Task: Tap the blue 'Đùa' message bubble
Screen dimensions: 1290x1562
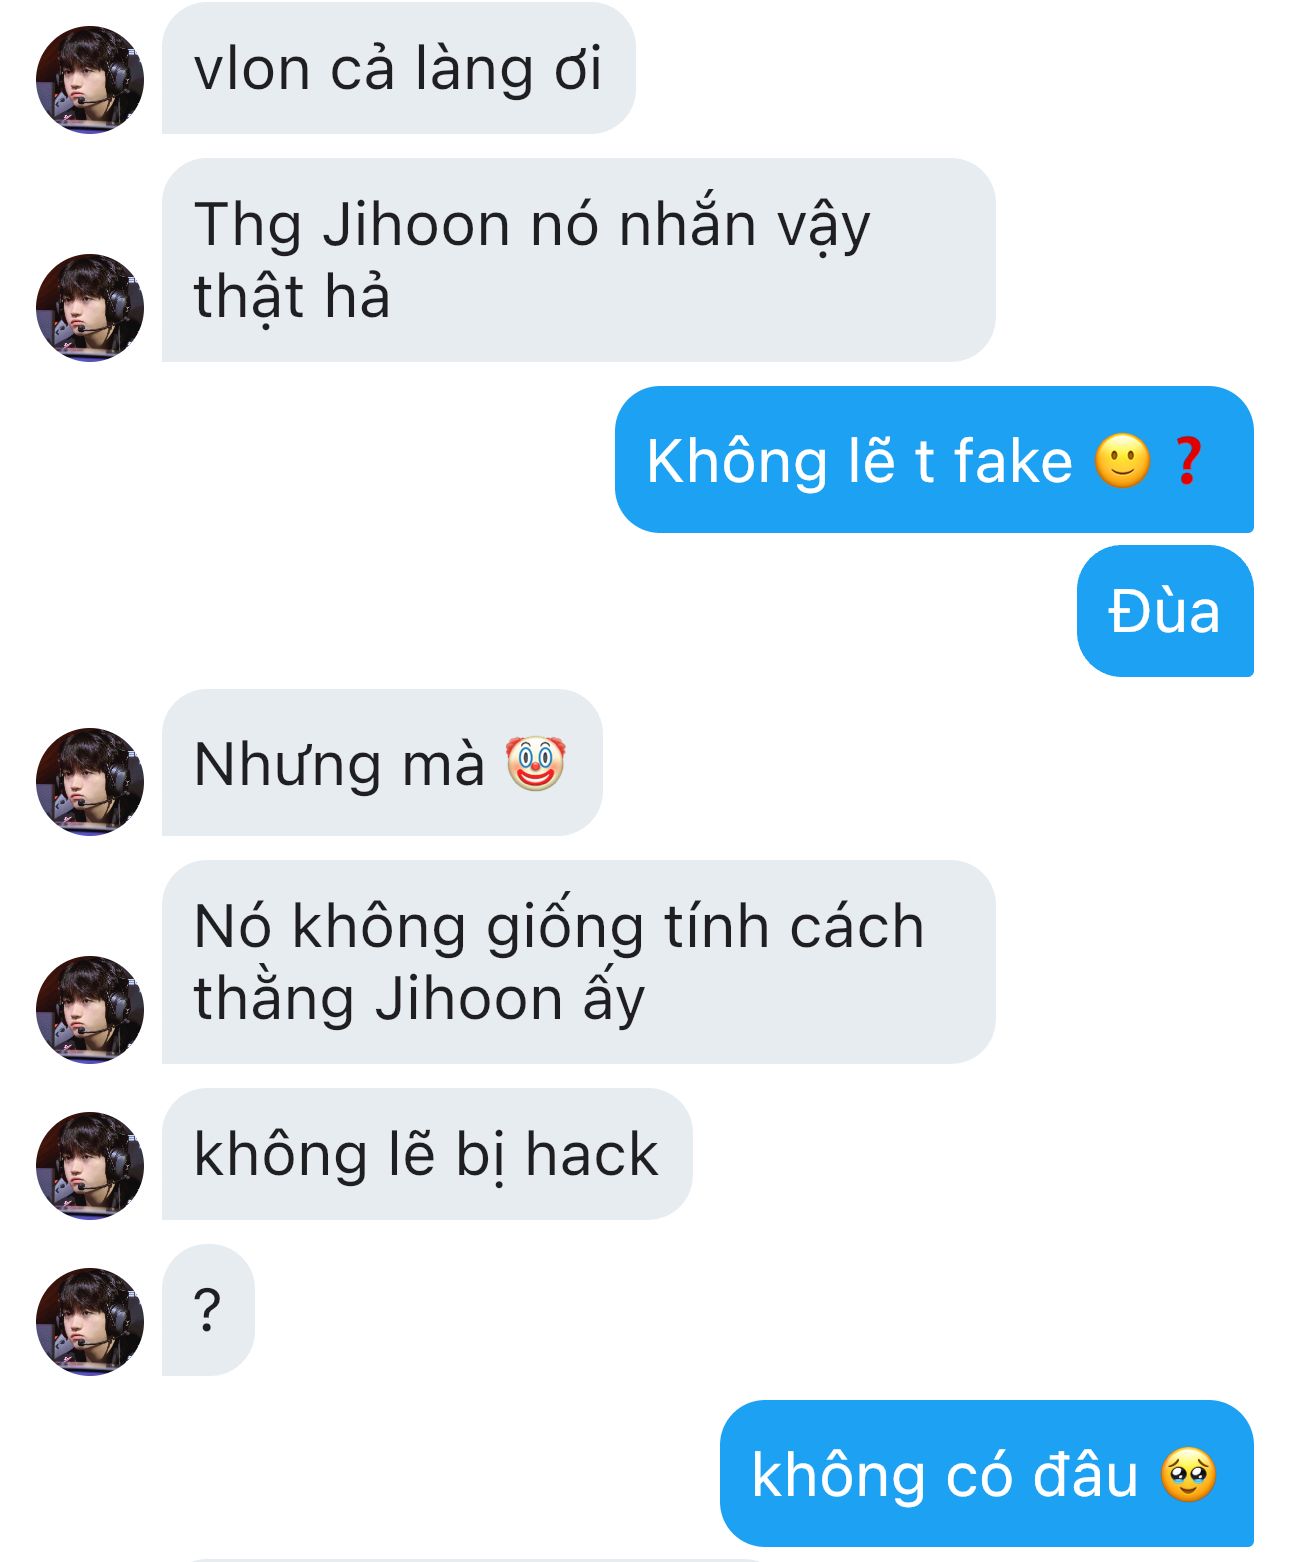Action: pyautogui.click(x=1165, y=611)
